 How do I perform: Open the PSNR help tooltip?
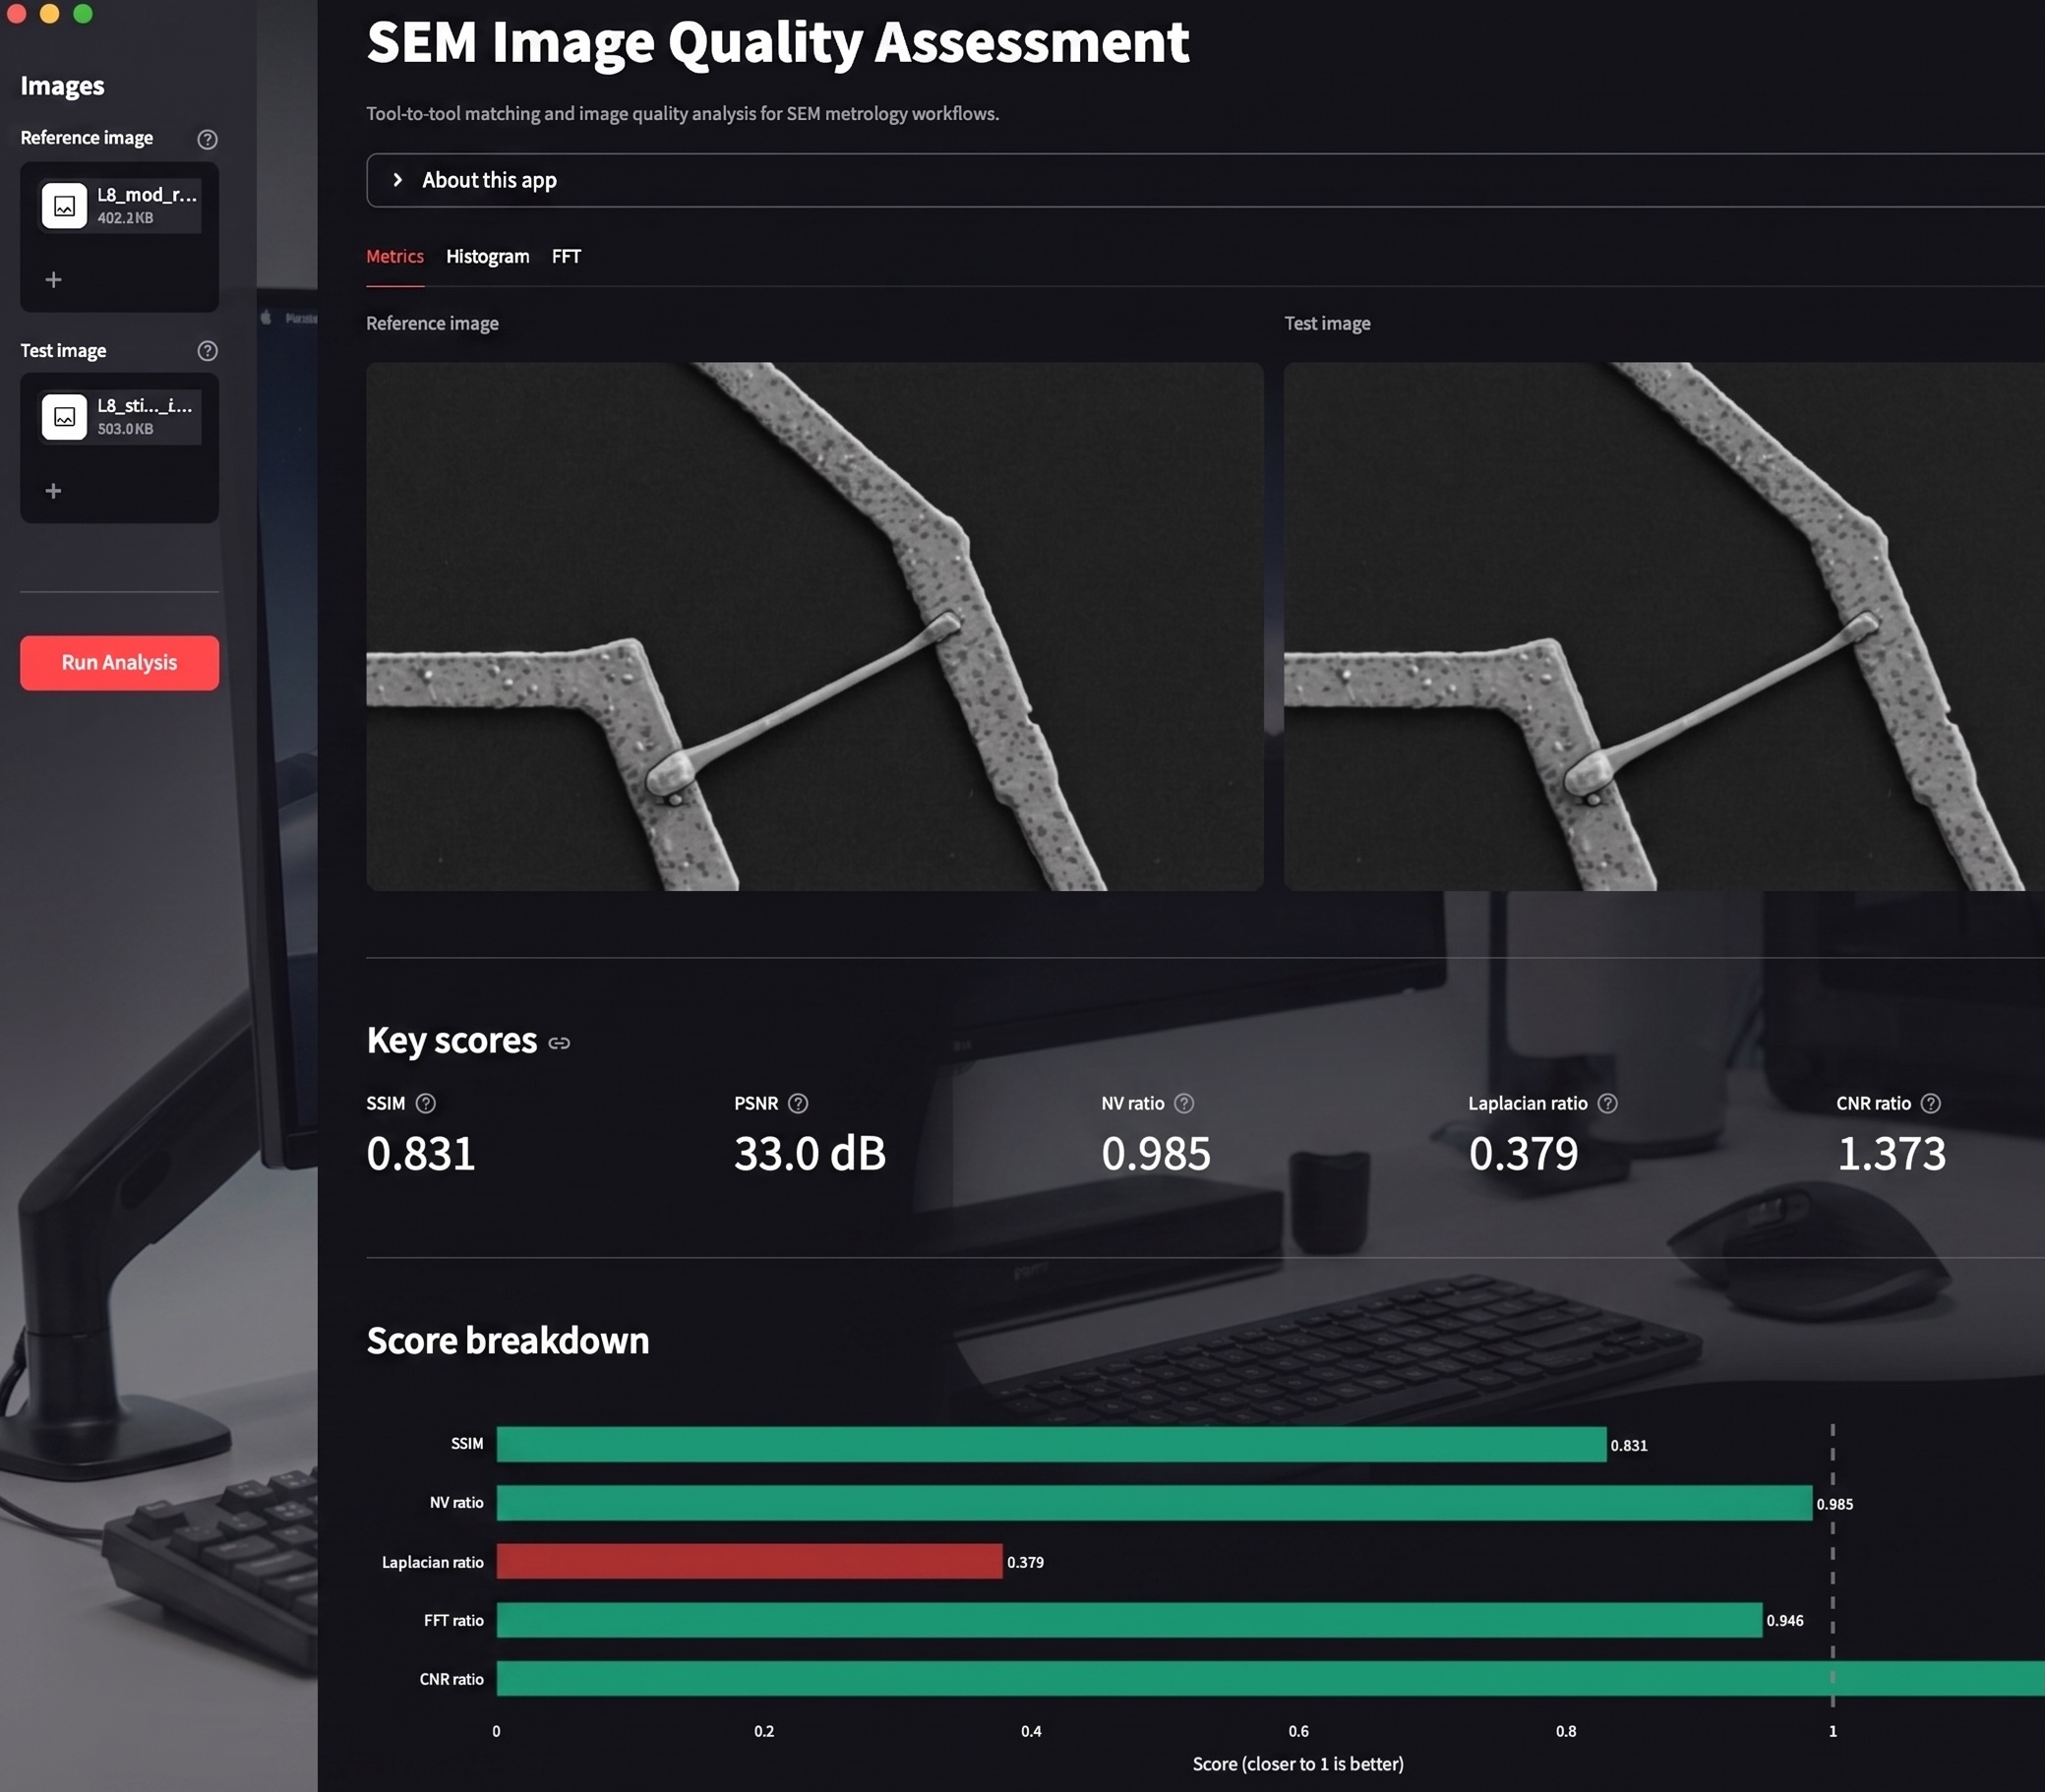pos(799,1103)
